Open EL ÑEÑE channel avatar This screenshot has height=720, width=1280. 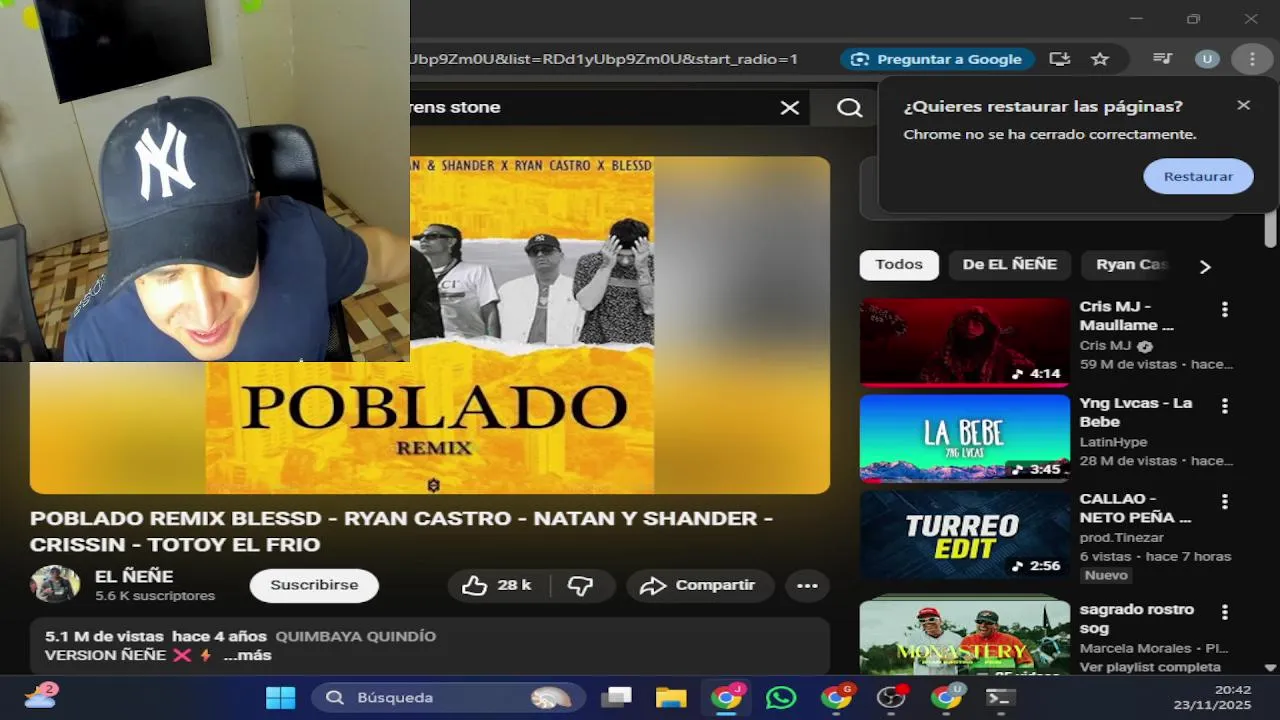point(55,585)
